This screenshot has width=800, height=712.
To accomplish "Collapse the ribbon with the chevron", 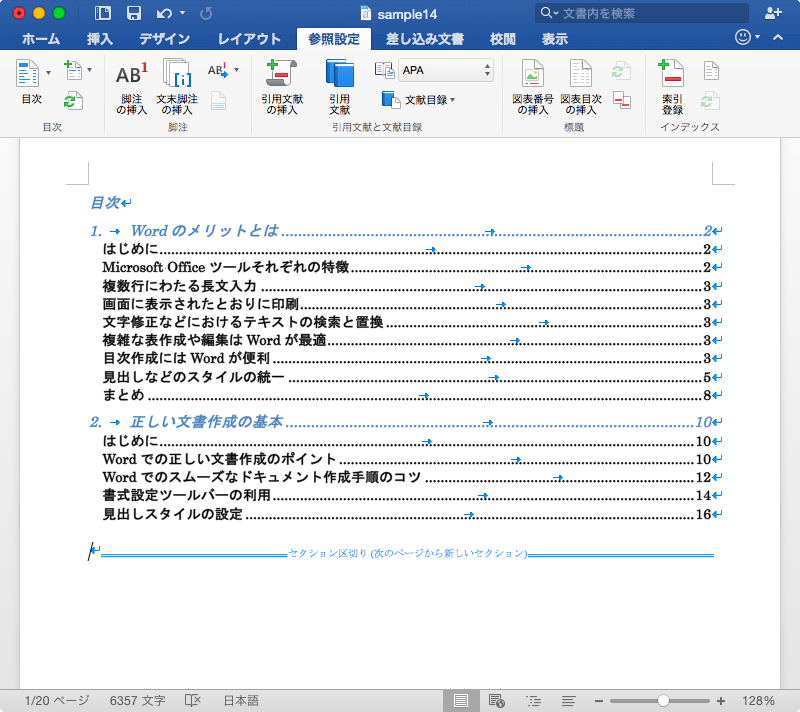I will [778, 37].
